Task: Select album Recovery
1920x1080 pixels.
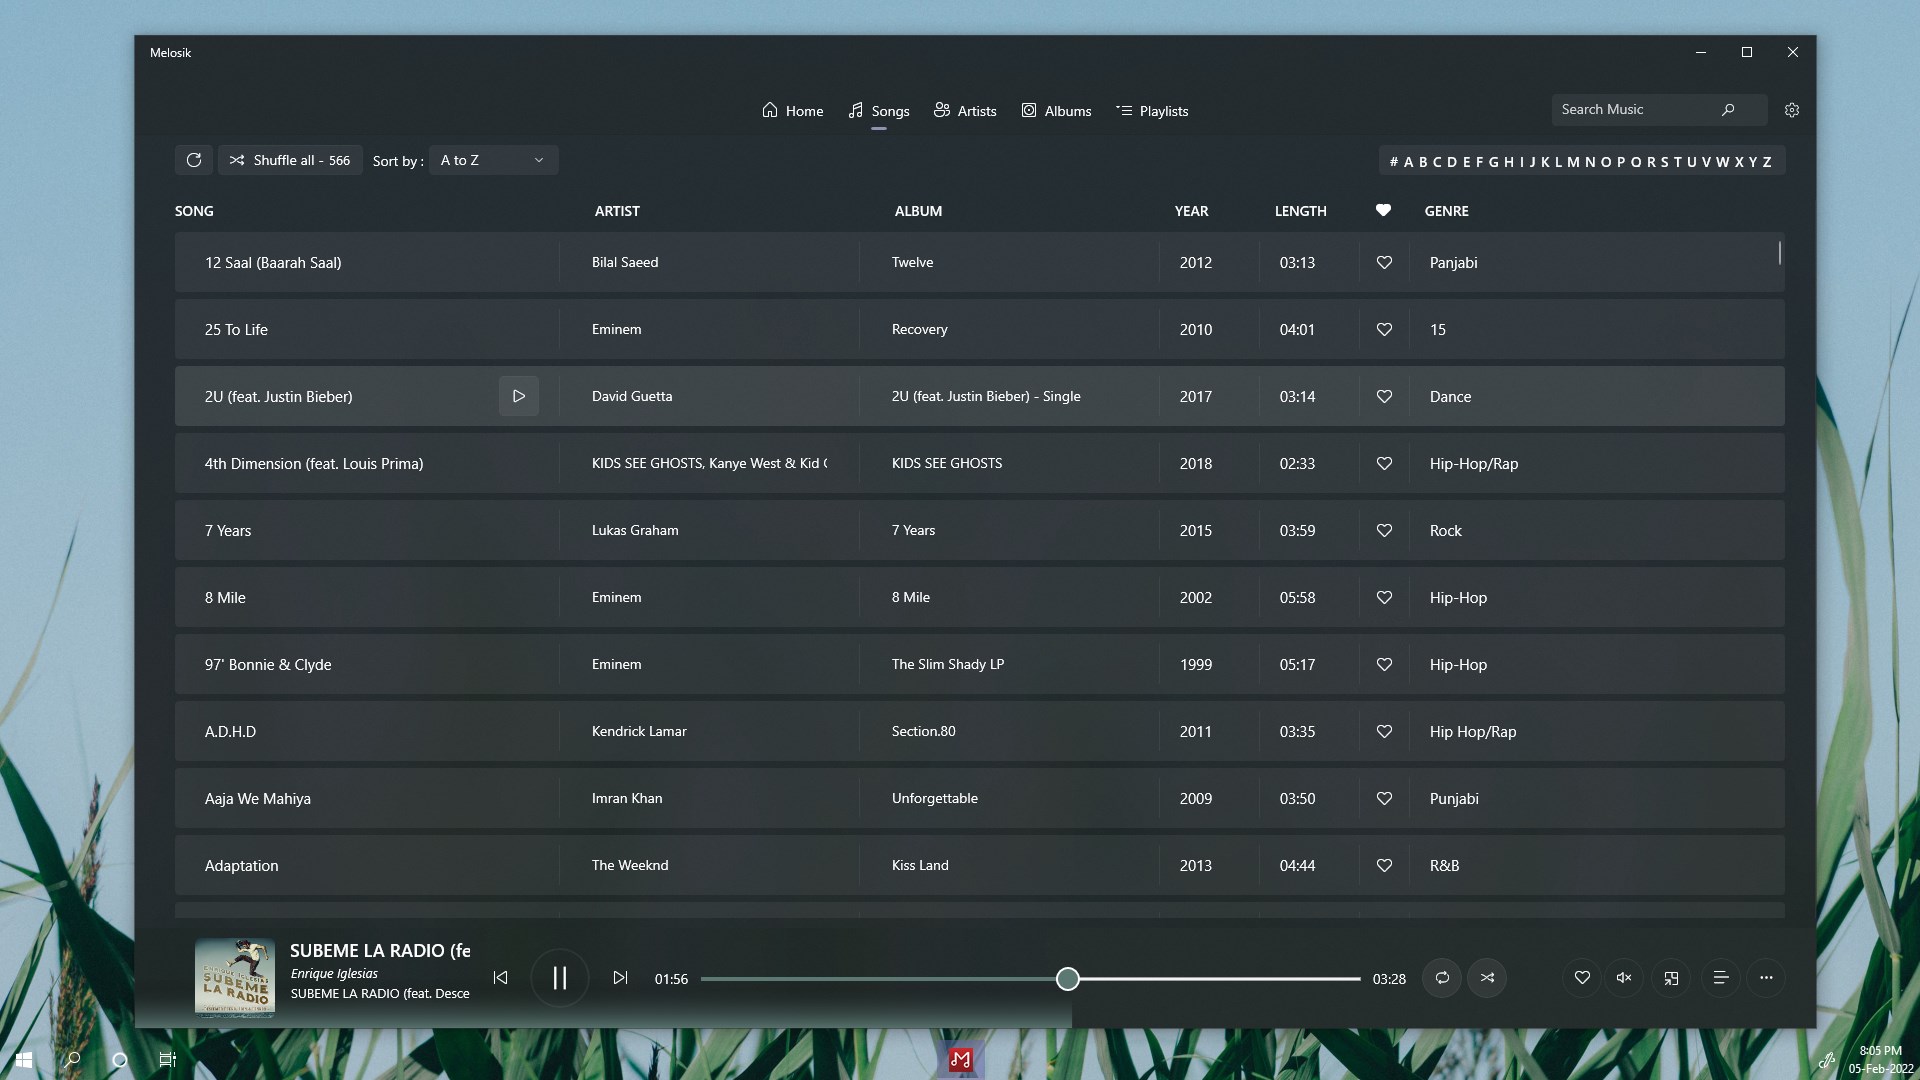Action: (919, 329)
